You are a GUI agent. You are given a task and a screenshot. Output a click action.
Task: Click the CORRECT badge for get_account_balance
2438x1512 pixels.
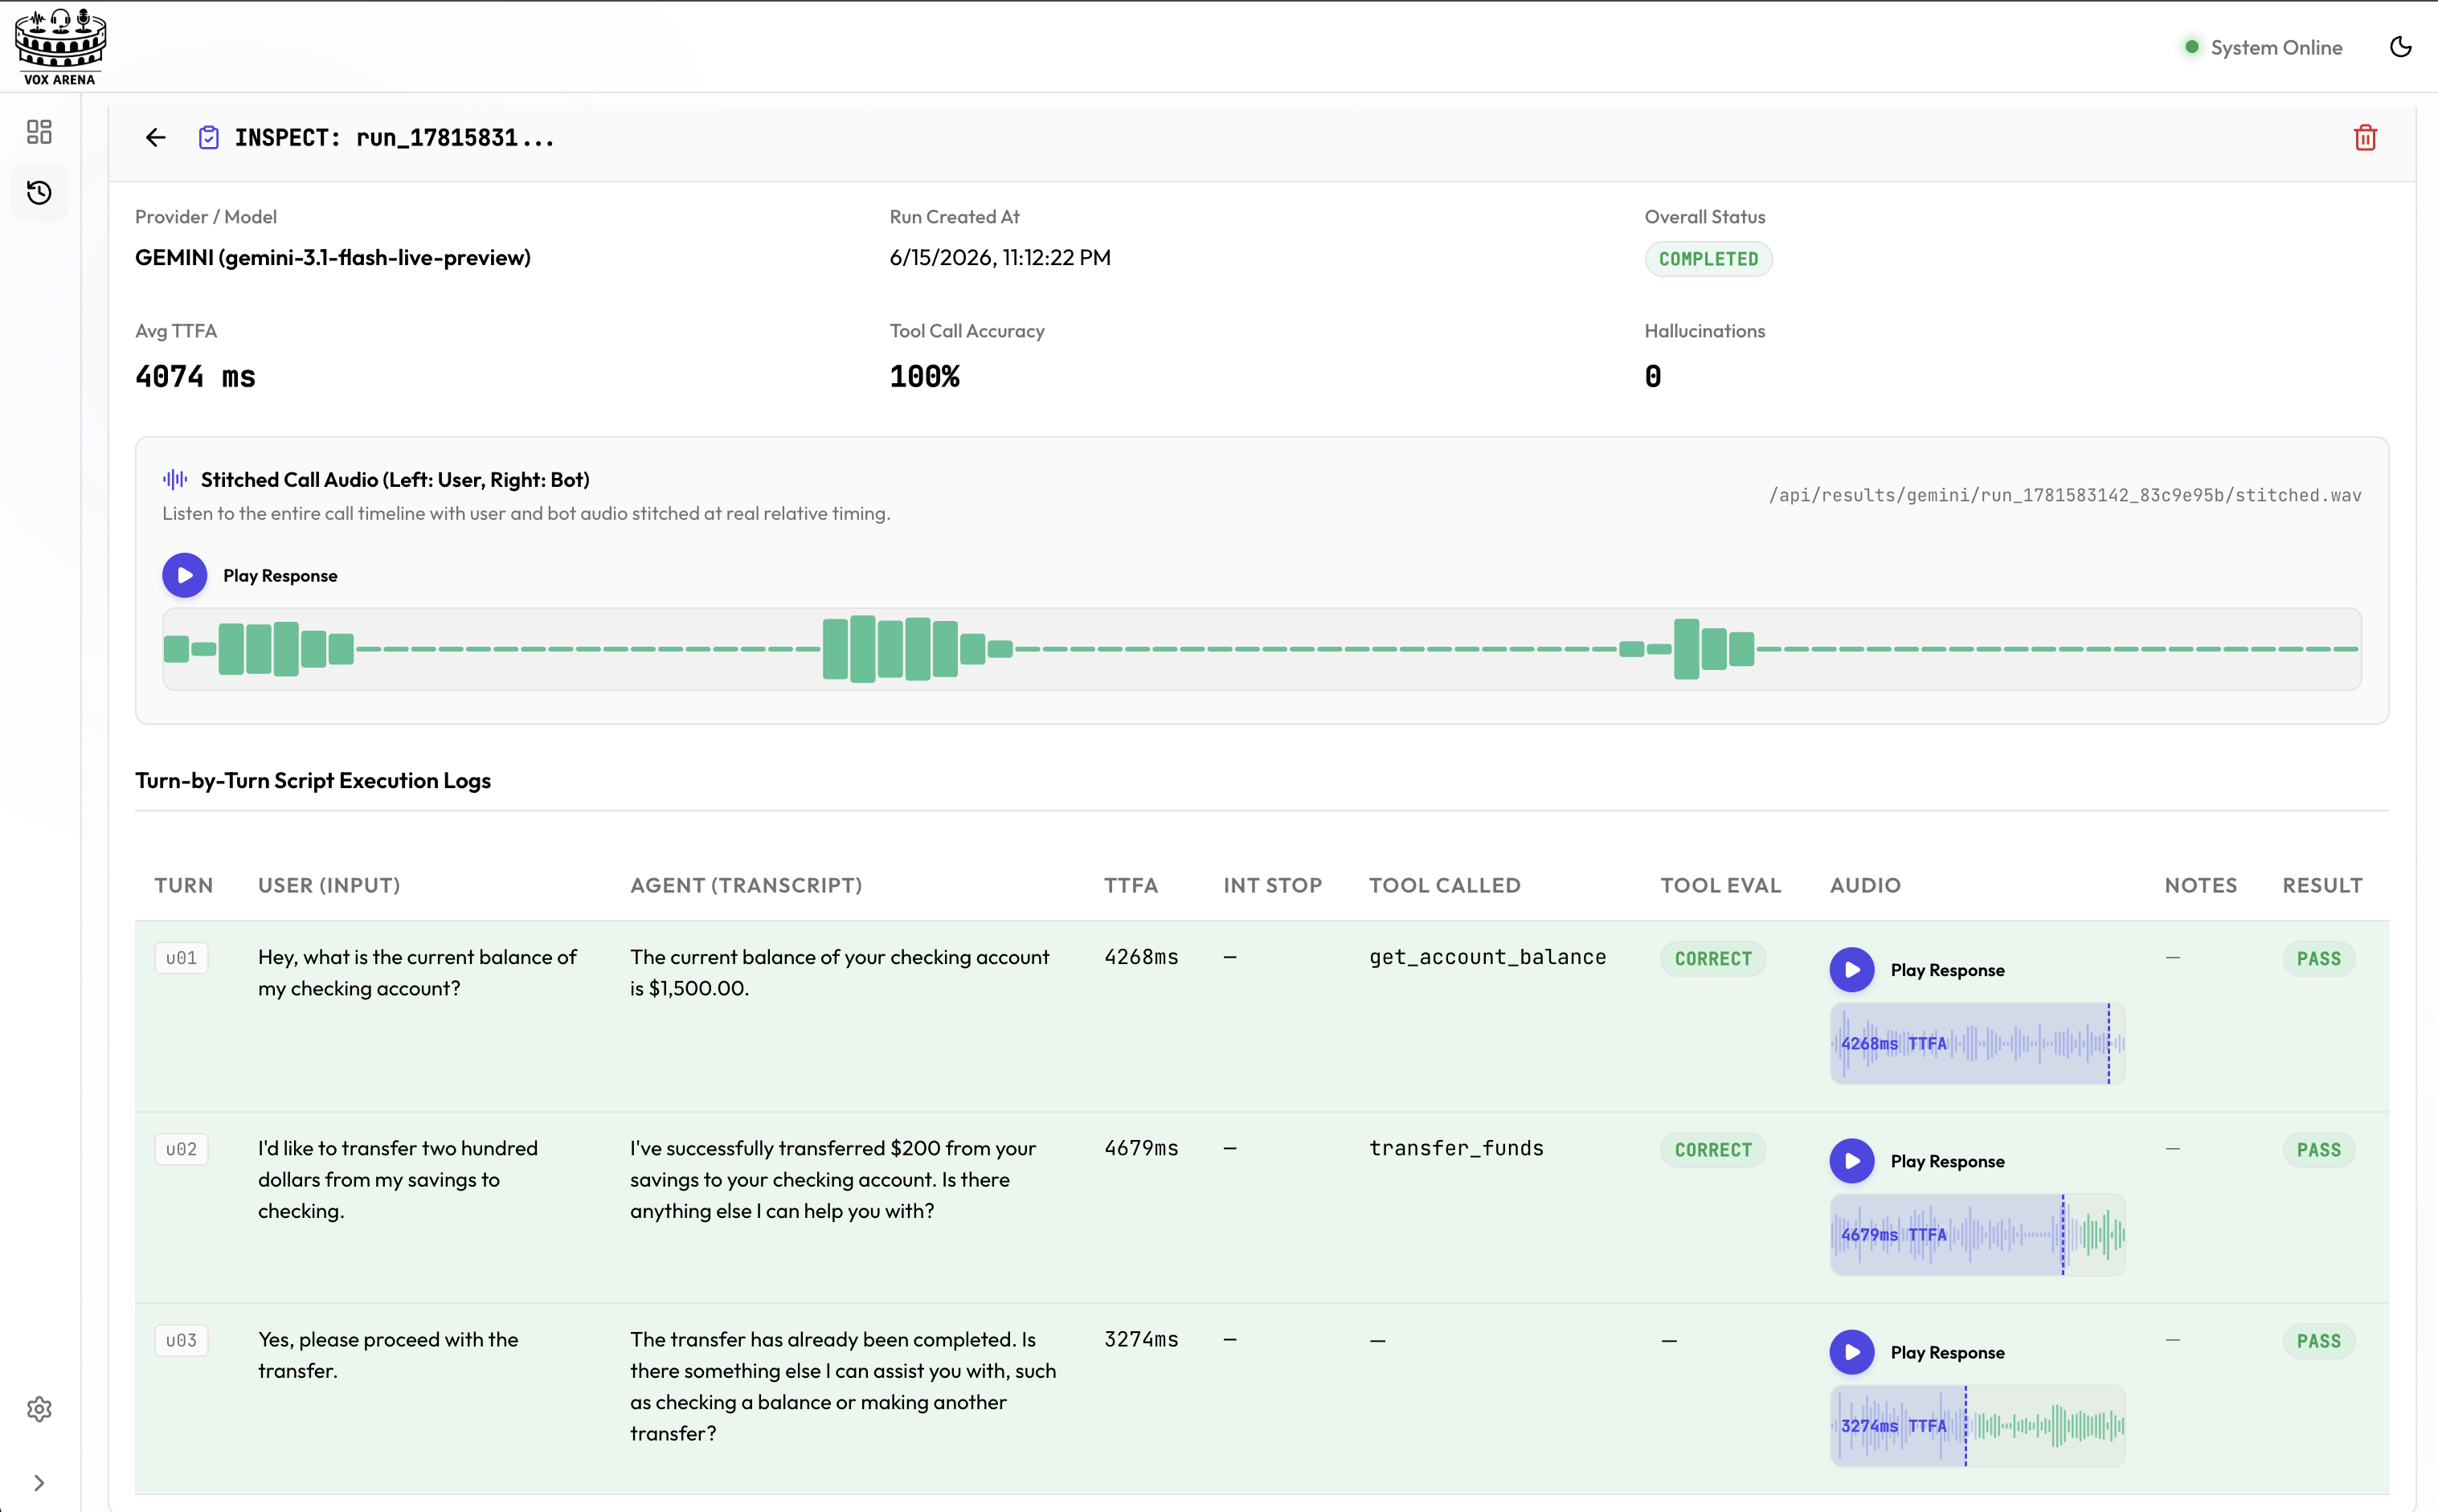1713,958
